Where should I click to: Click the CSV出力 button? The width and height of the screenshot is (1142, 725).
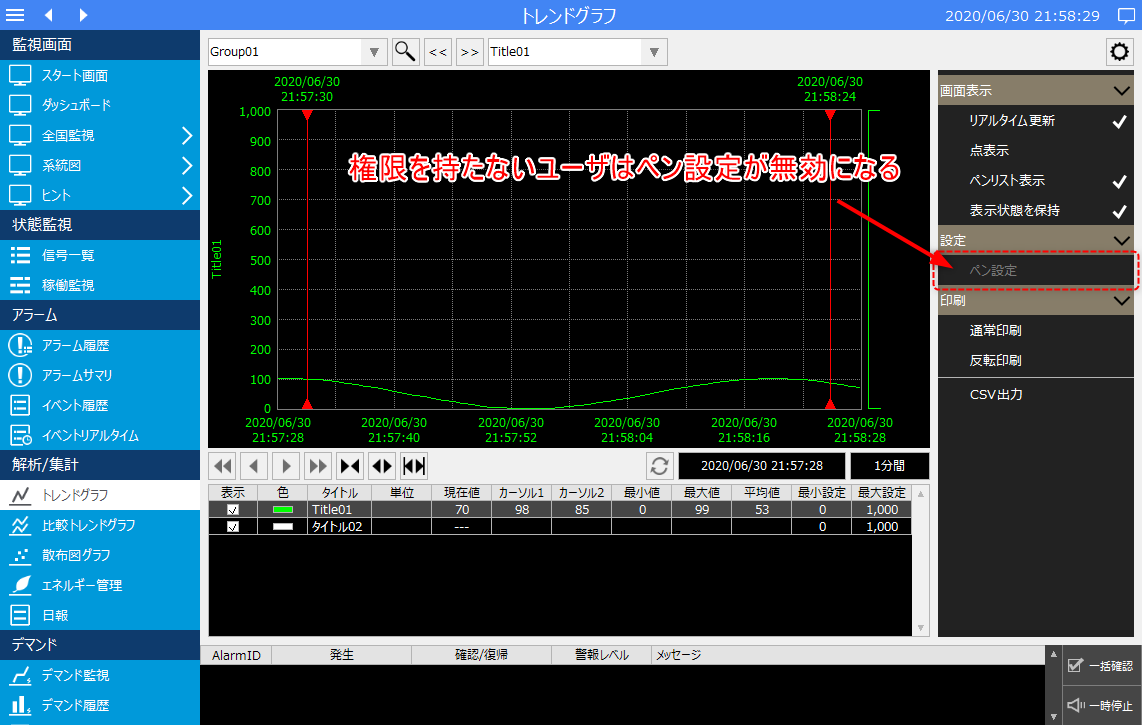995,395
